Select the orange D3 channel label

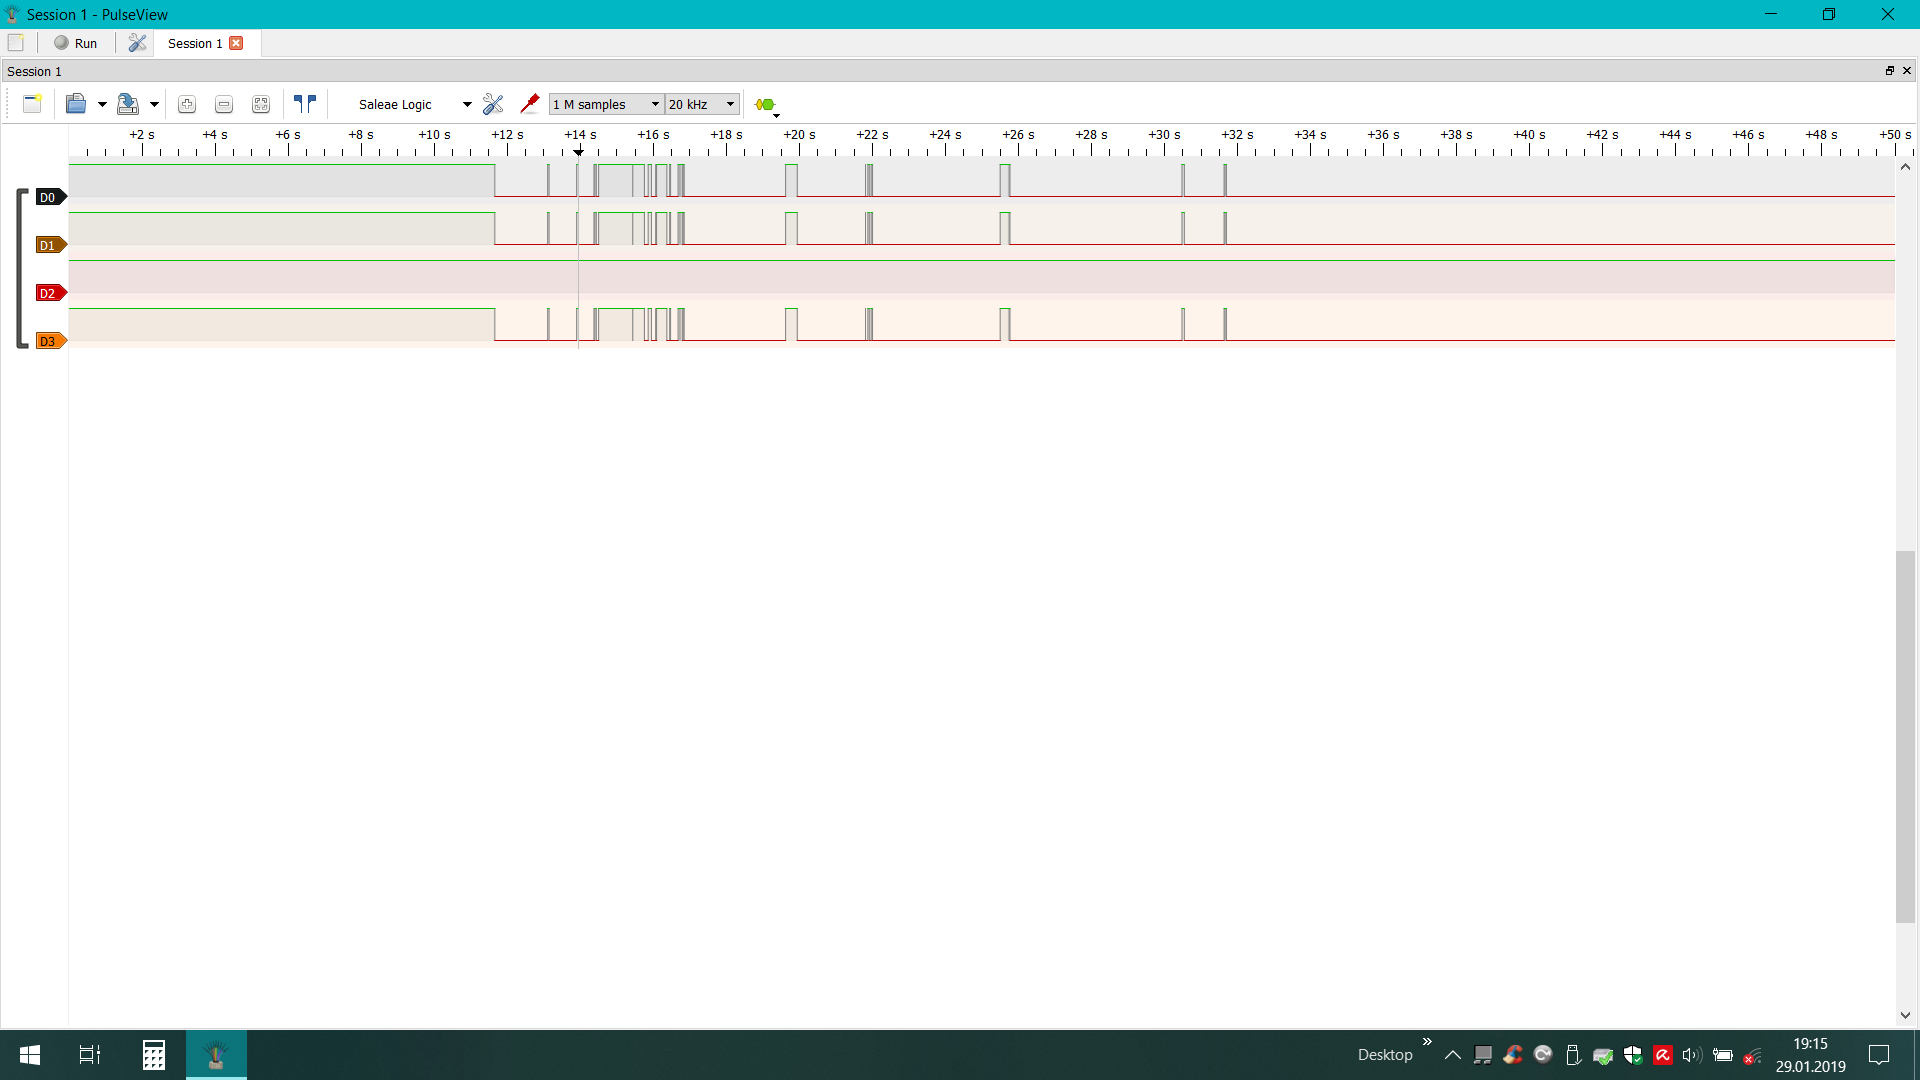coord(50,341)
